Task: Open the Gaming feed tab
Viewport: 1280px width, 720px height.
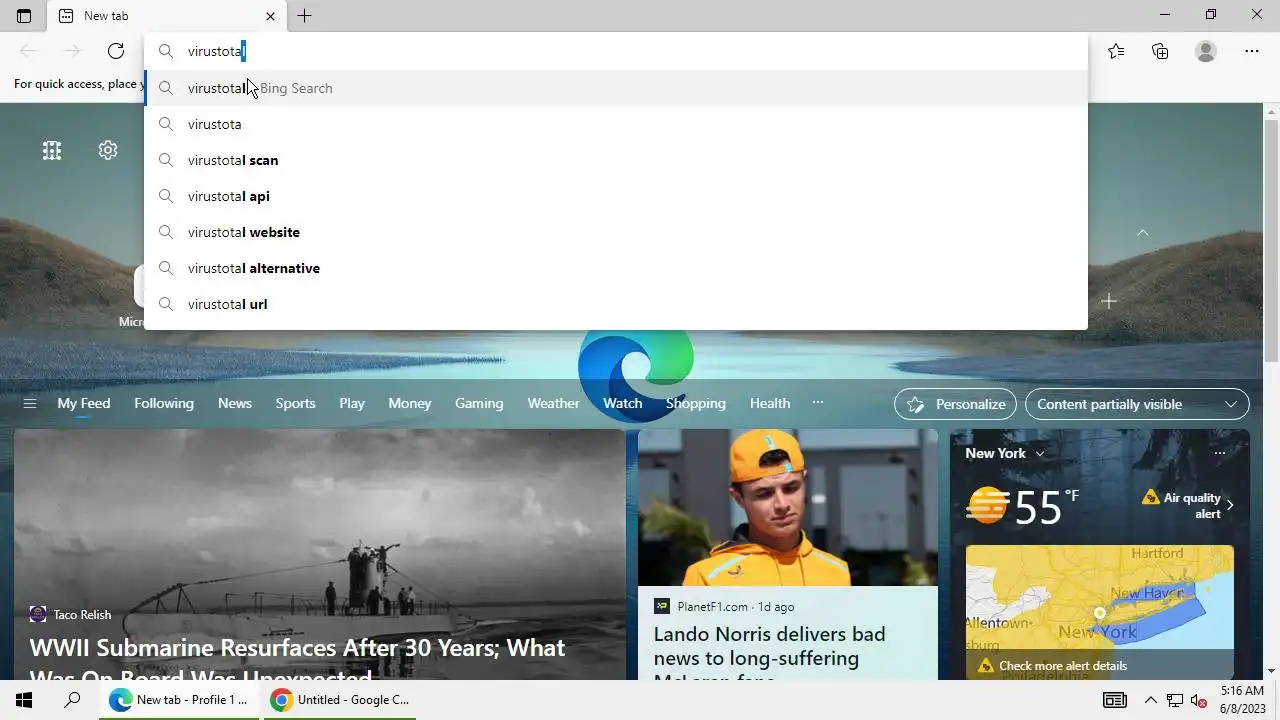Action: [479, 404]
